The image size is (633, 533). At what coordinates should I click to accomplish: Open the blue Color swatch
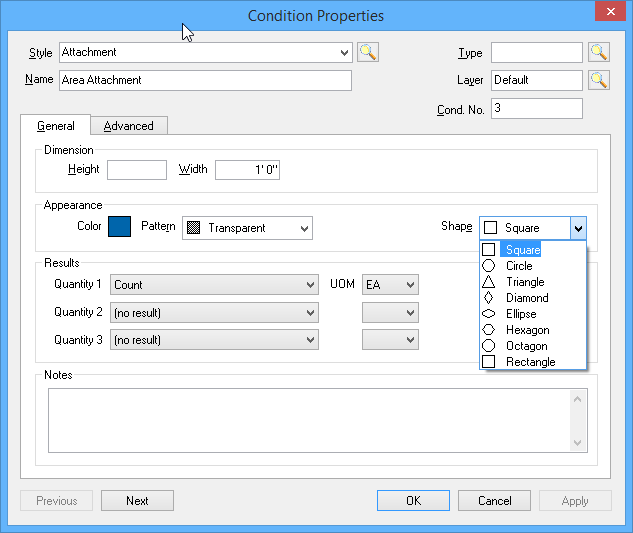click(x=119, y=227)
